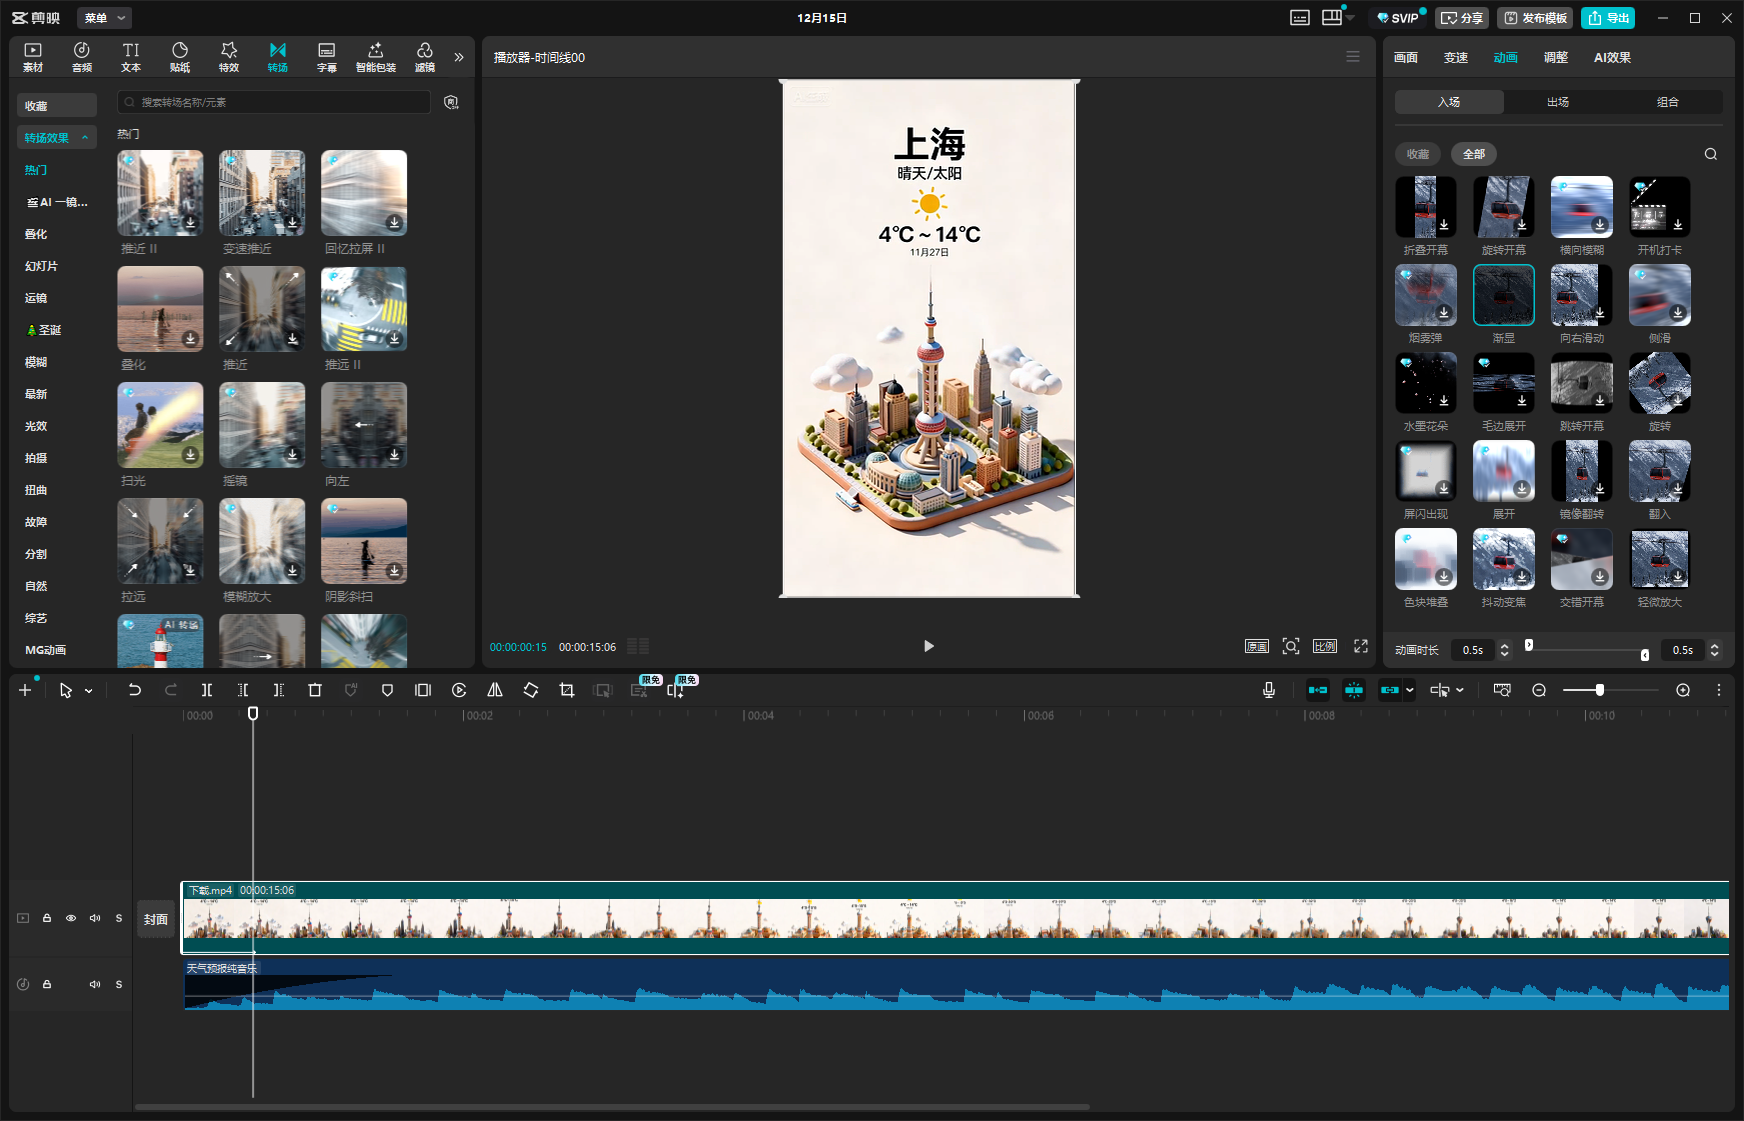Click the delete trash icon in timeline toolbar
The width and height of the screenshot is (1744, 1121).
pyautogui.click(x=315, y=690)
